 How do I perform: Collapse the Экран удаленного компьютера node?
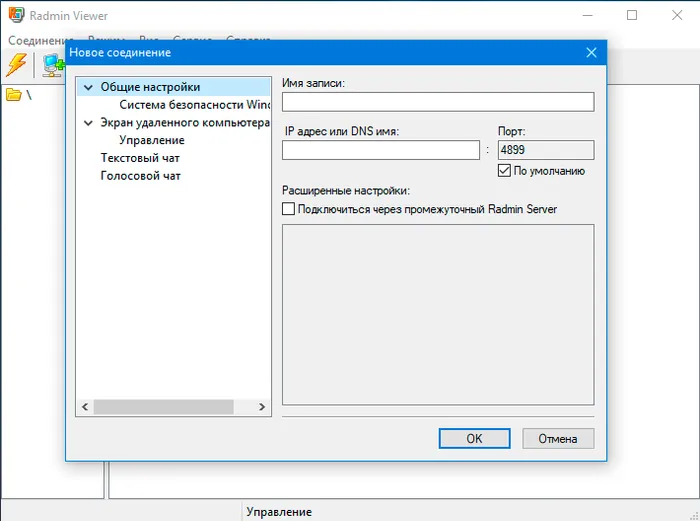(88, 123)
